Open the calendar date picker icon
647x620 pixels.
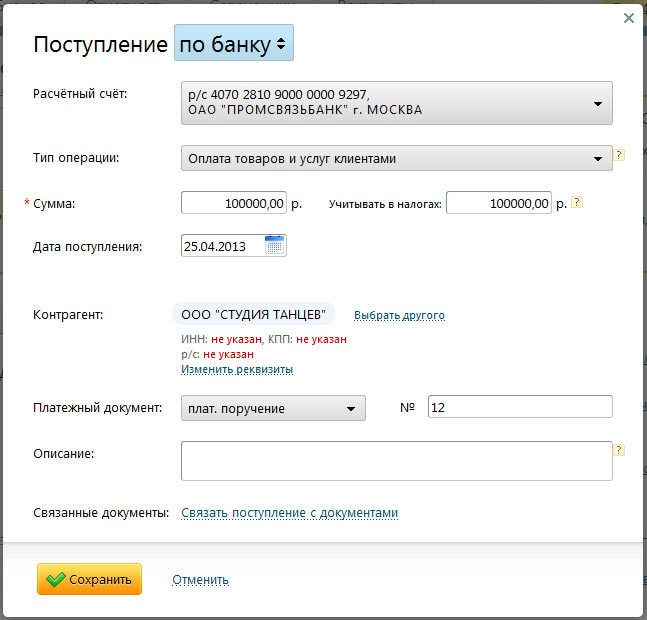click(x=275, y=245)
